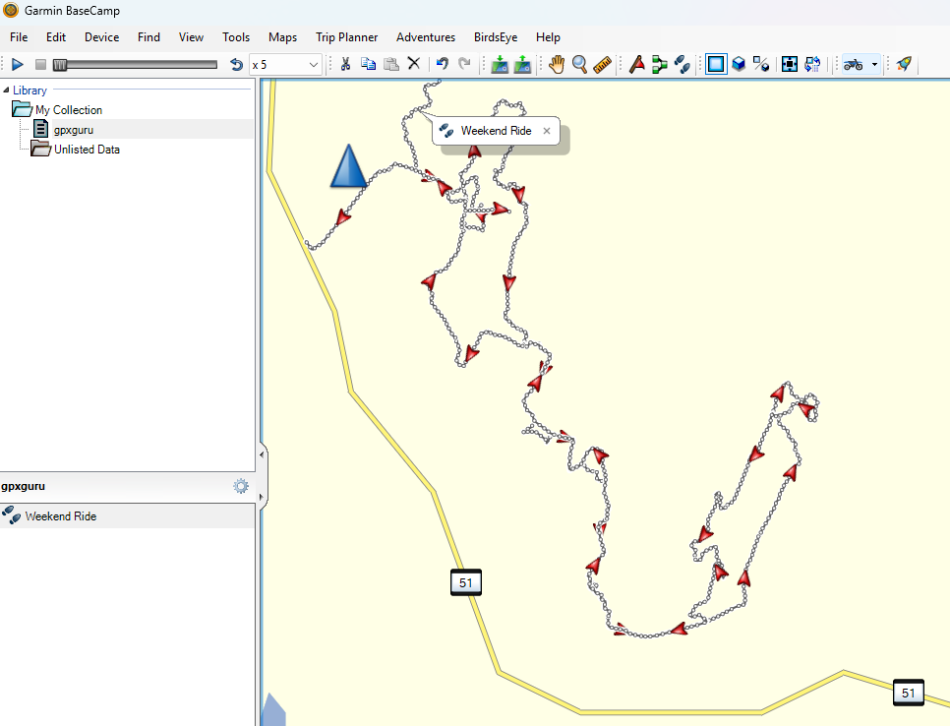The height and width of the screenshot is (726, 950).
Task: Click the Paste clipboard icon
Action: pyautogui.click(x=391, y=64)
